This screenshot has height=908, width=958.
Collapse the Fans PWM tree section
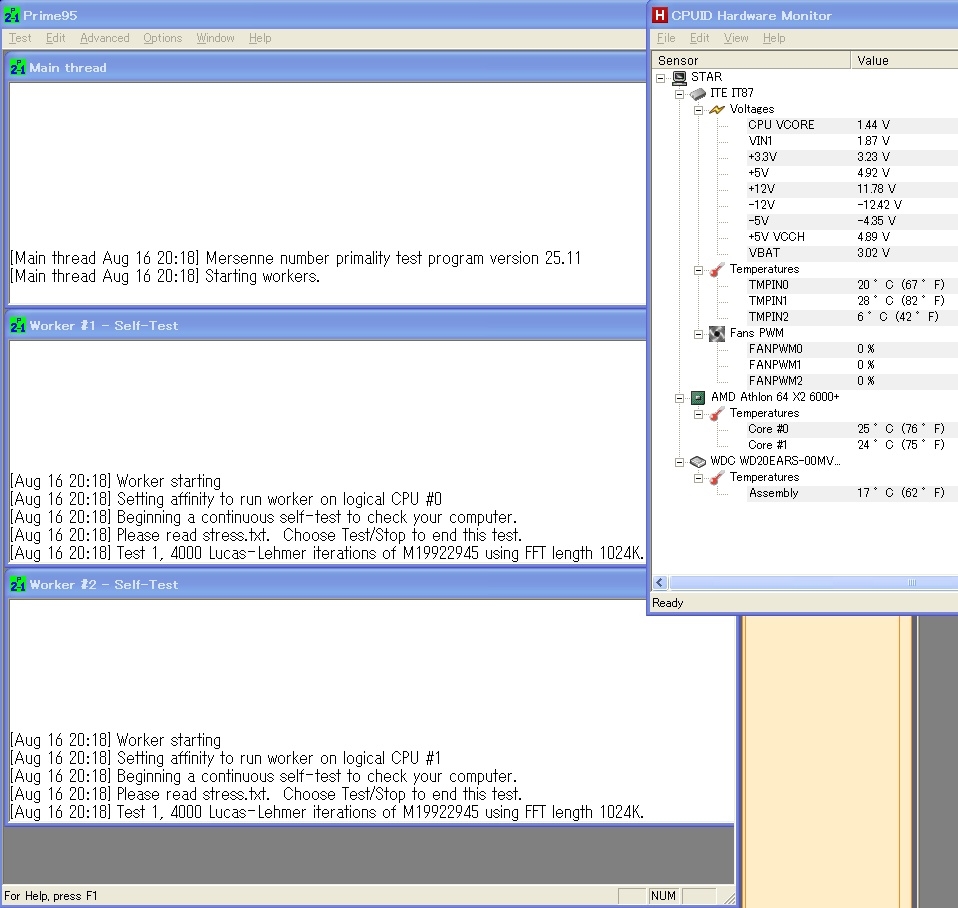[x=698, y=333]
